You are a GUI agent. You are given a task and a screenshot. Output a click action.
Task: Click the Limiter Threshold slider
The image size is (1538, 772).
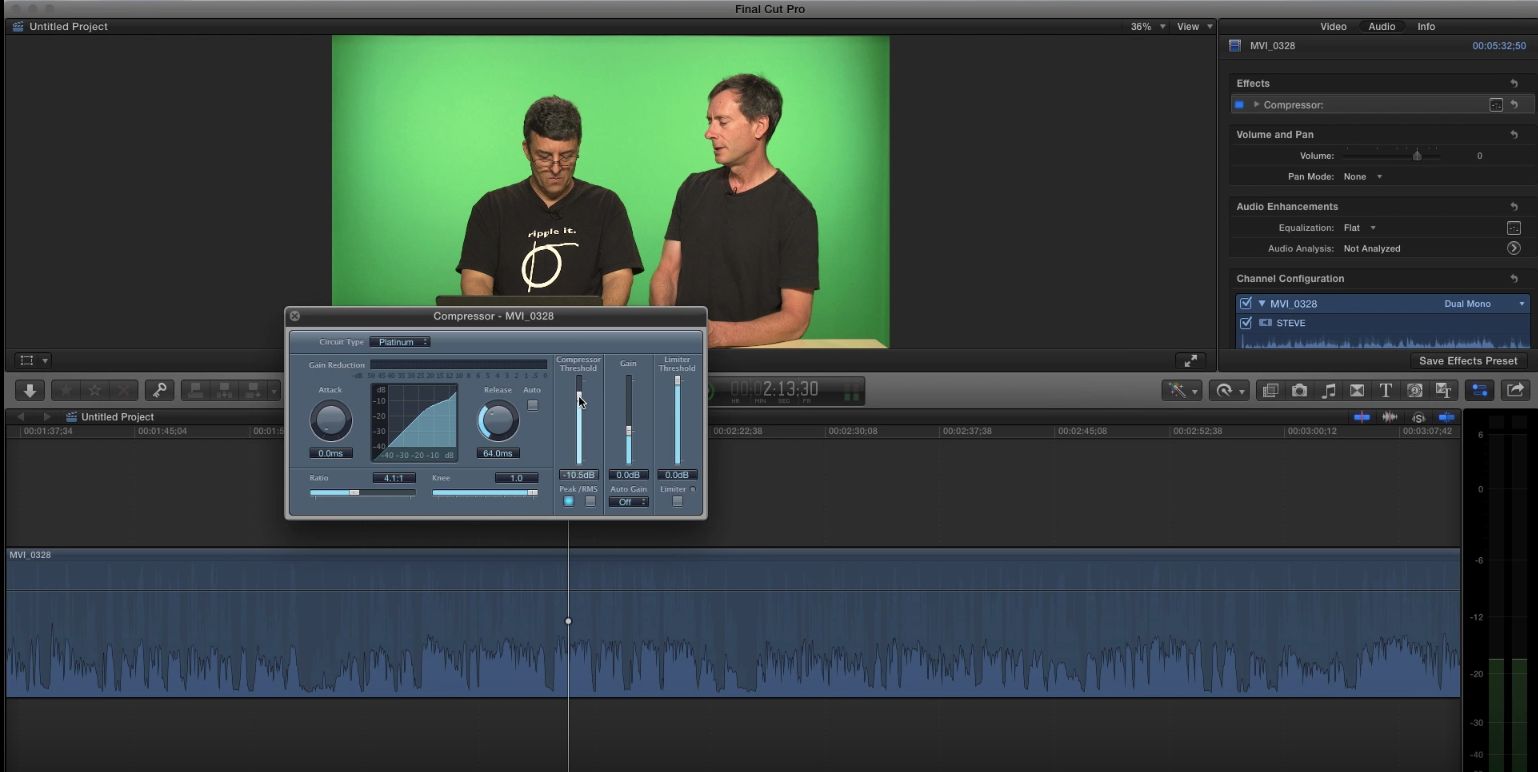677,420
